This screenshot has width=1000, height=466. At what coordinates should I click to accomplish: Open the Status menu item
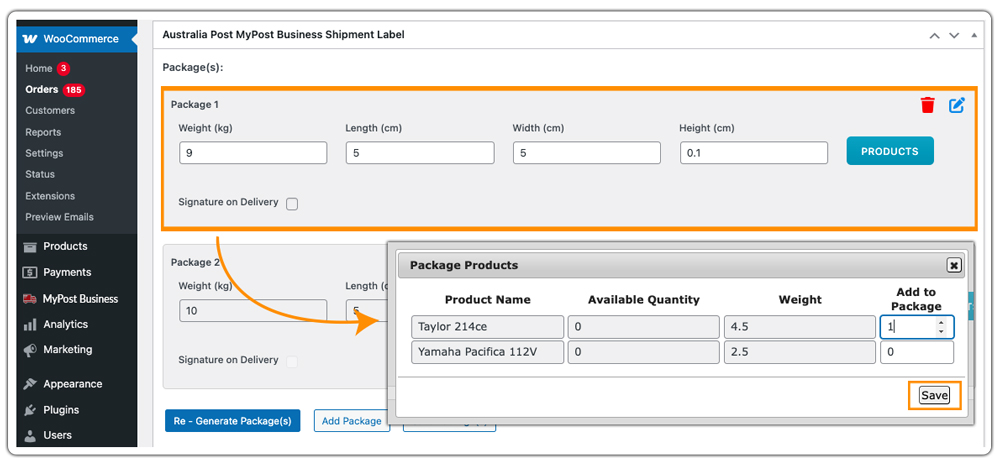click(40, 174)
